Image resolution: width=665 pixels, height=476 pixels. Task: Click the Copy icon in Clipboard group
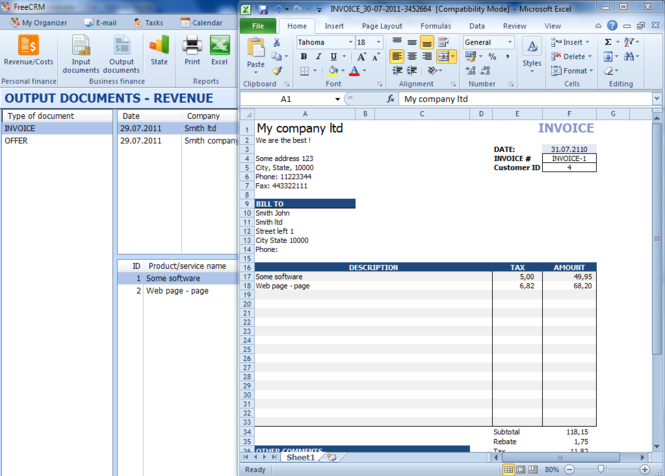tap(277, 56)
